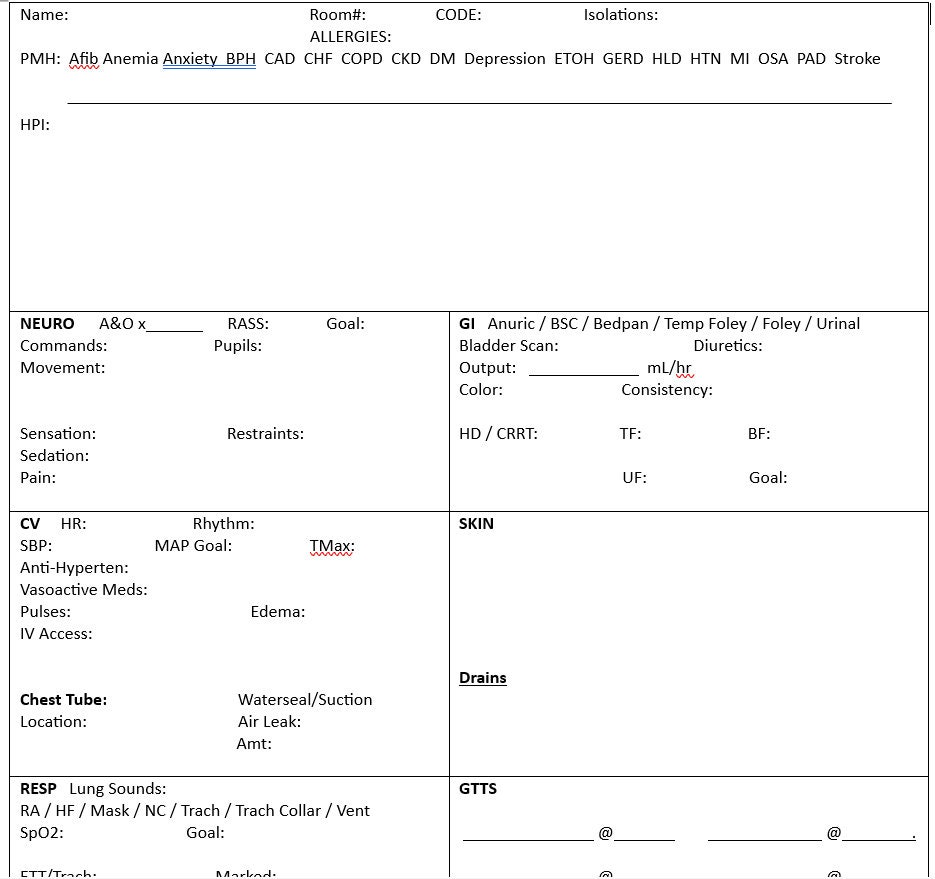
Task: Click the underlined Drains heading
Action: [482, 677]
